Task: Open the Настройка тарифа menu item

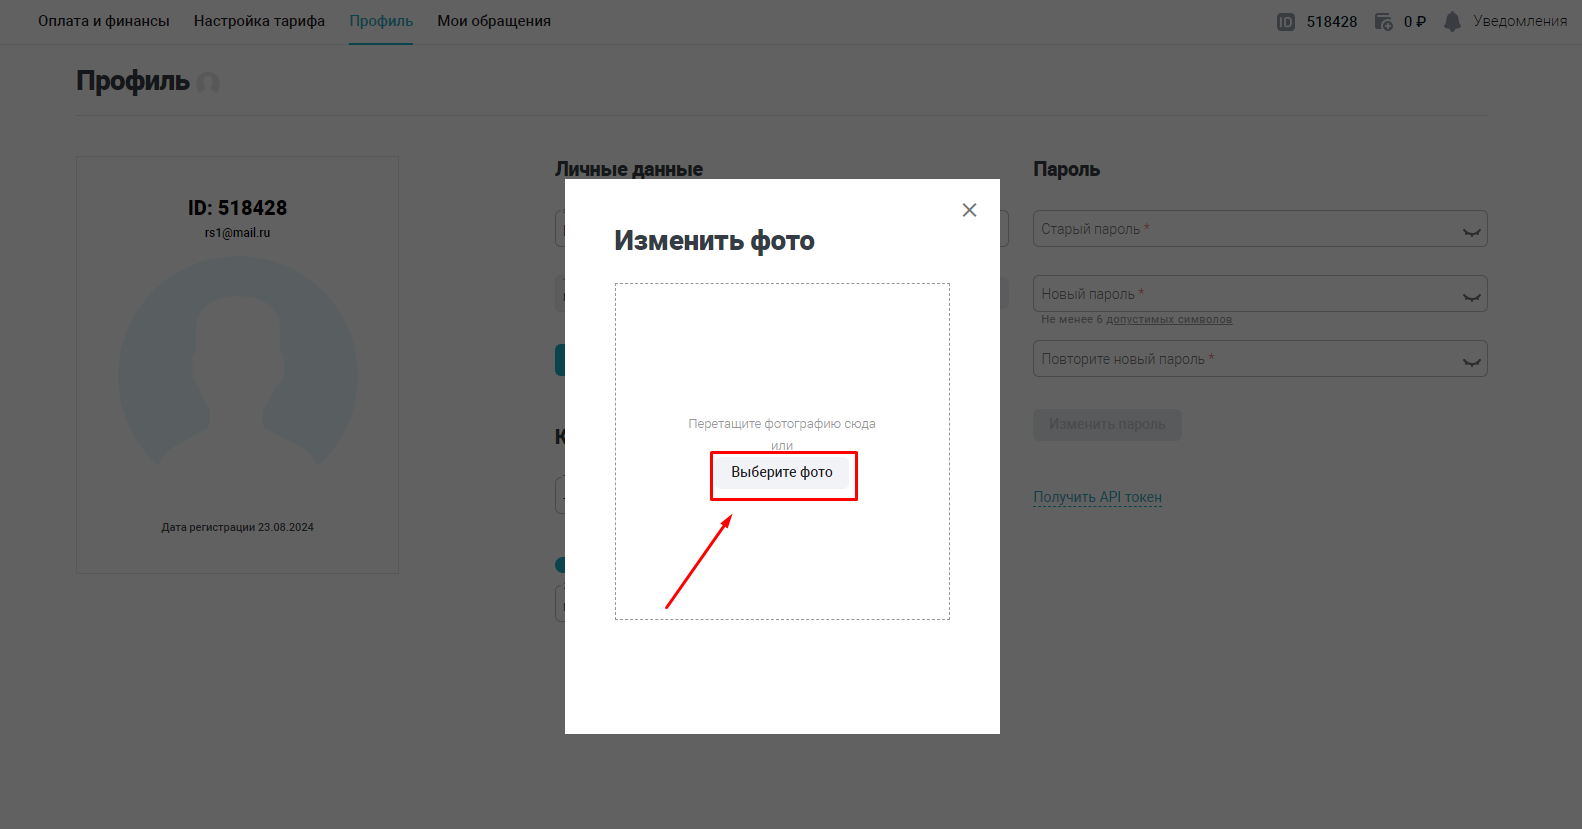Action: click(x=259, y=21)
